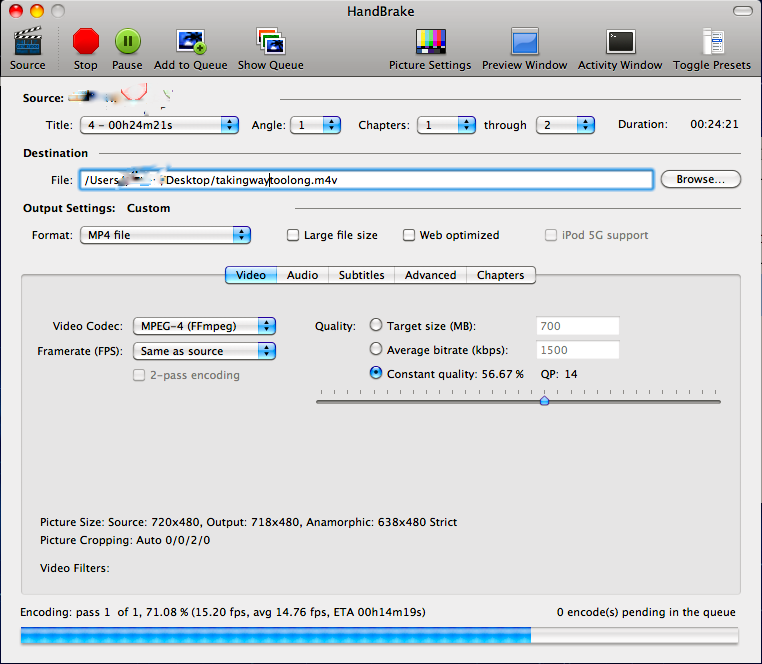
Task: Open the Video Codec dropdown
Action: [x=204, y=326]
